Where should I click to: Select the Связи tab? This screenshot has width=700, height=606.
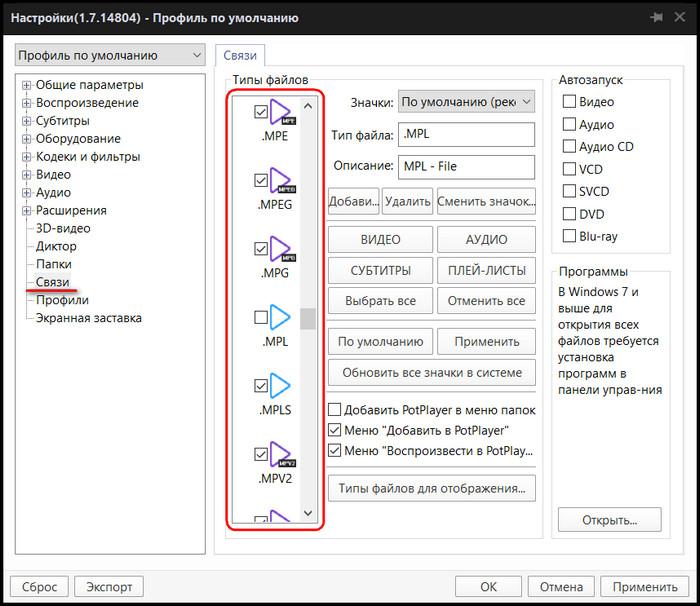(240, 55)
